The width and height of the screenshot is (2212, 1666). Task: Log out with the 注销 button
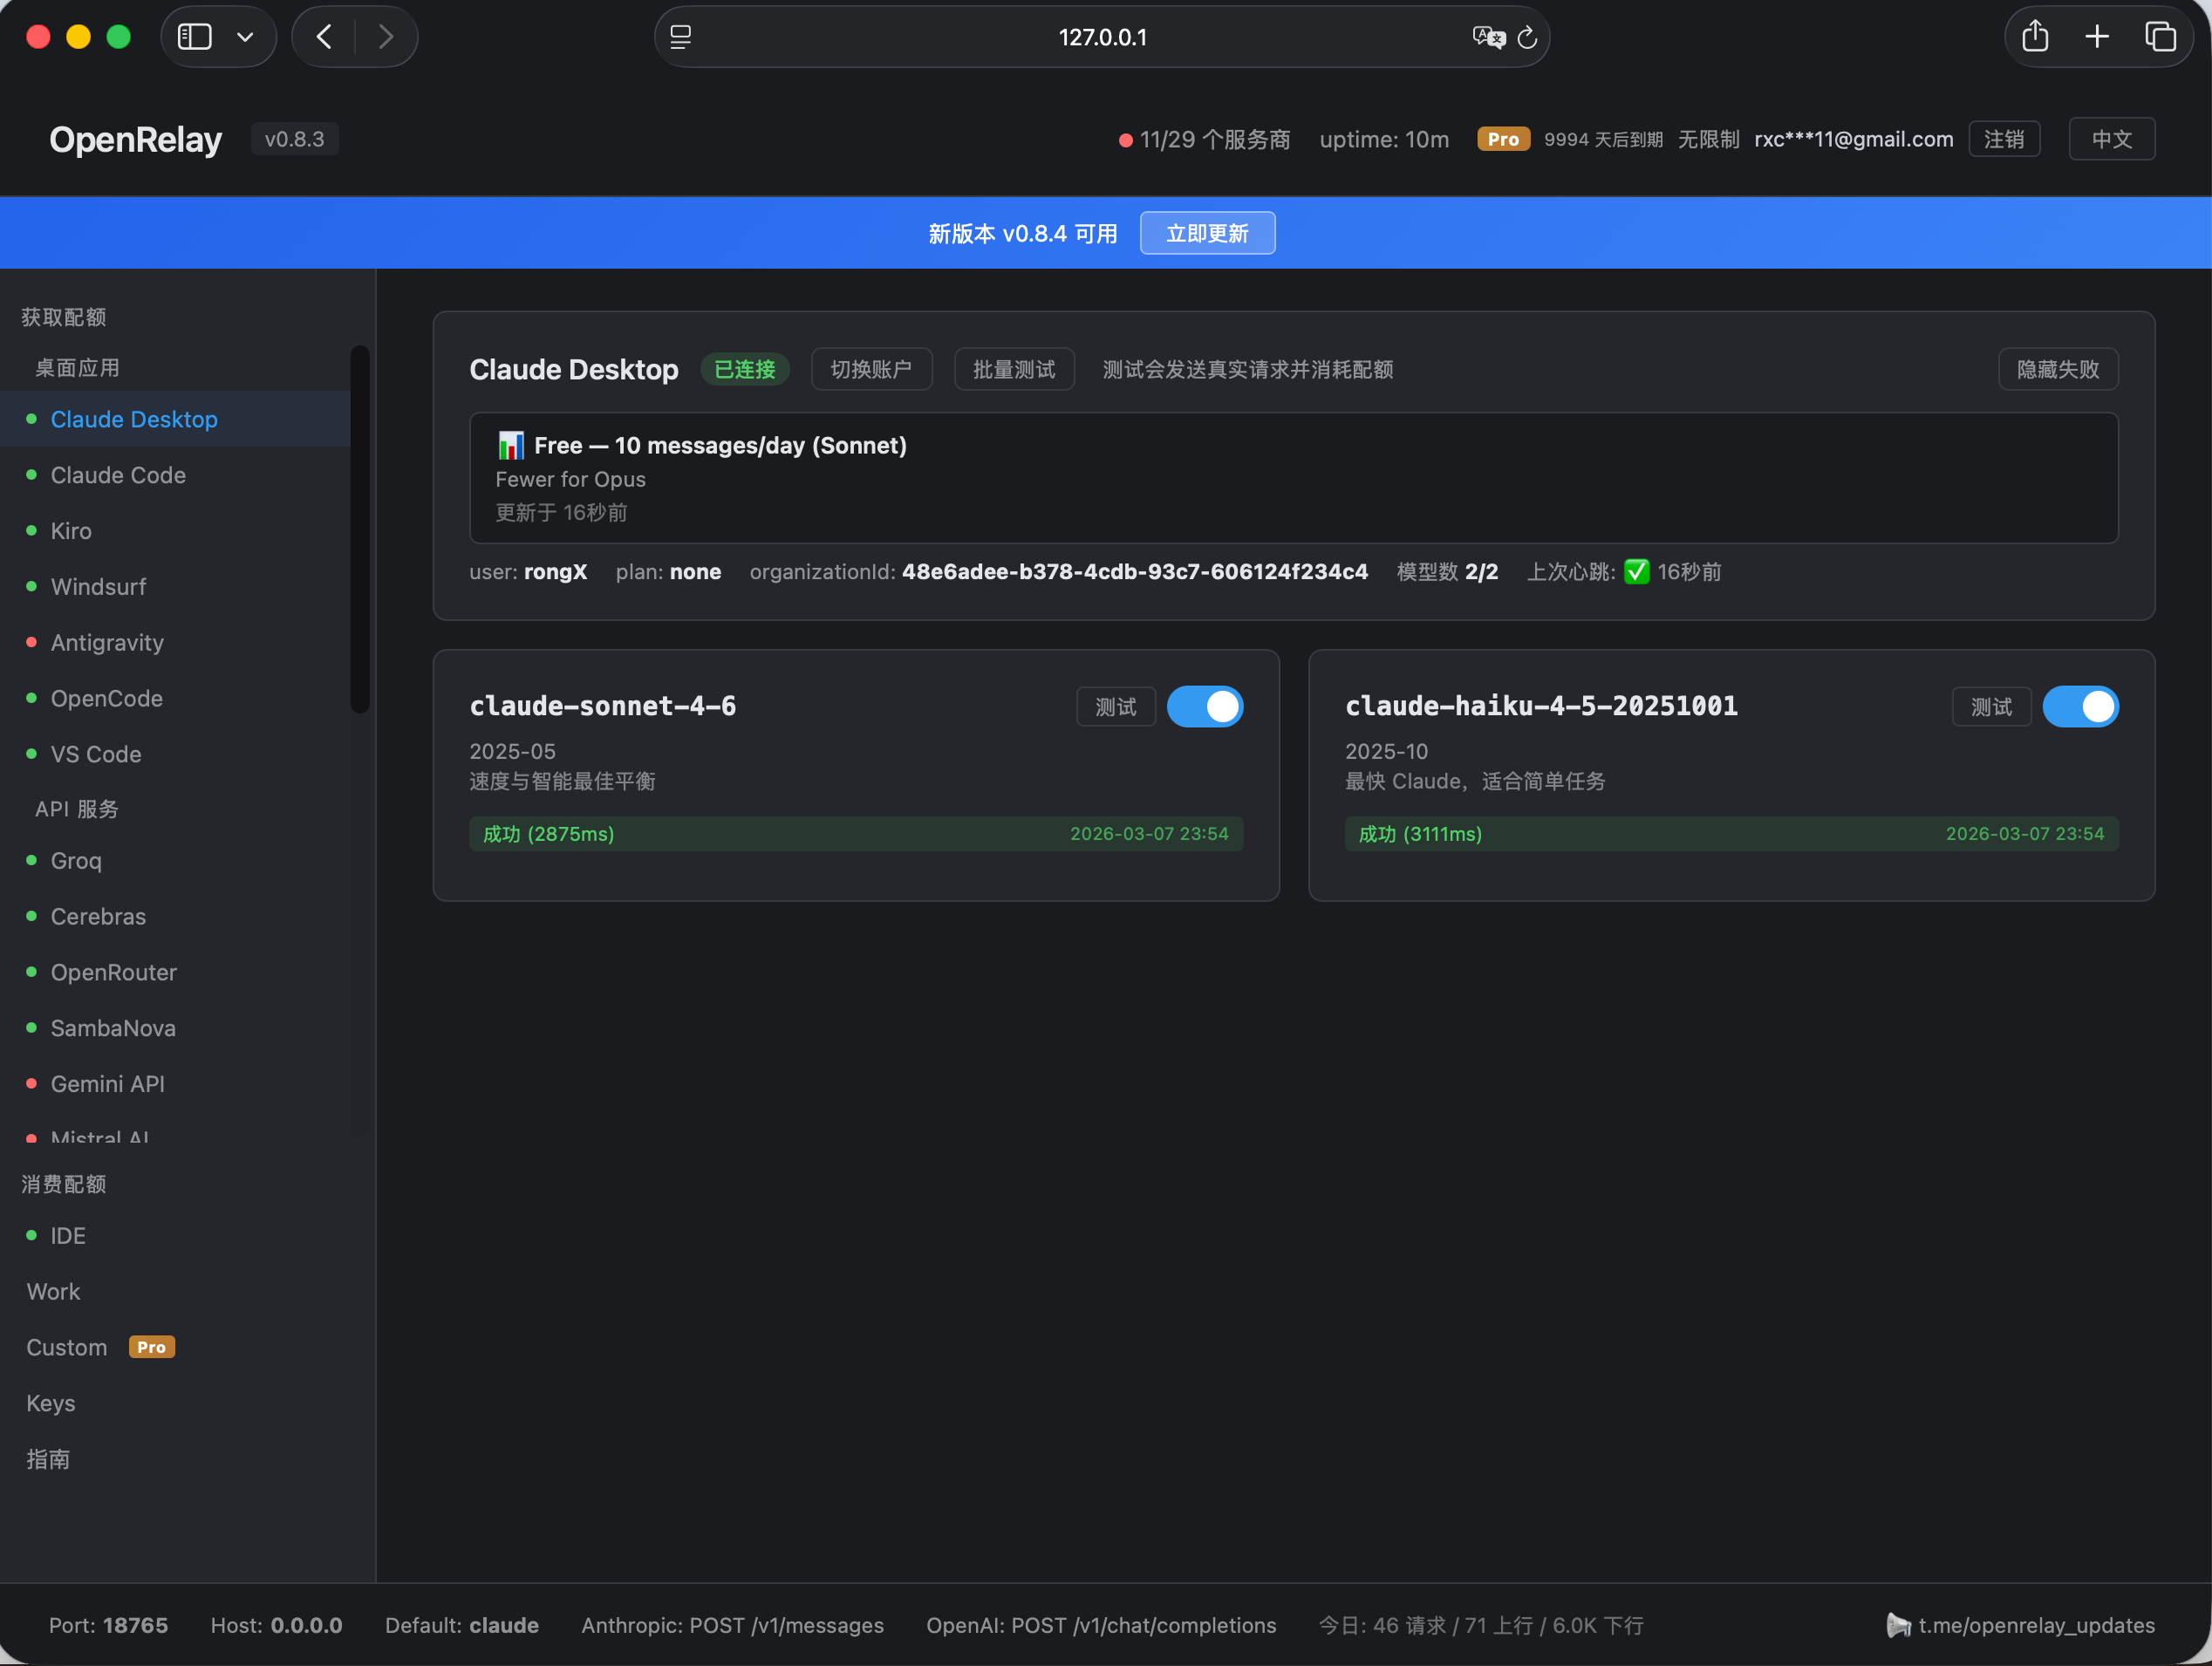point(2004,139)
